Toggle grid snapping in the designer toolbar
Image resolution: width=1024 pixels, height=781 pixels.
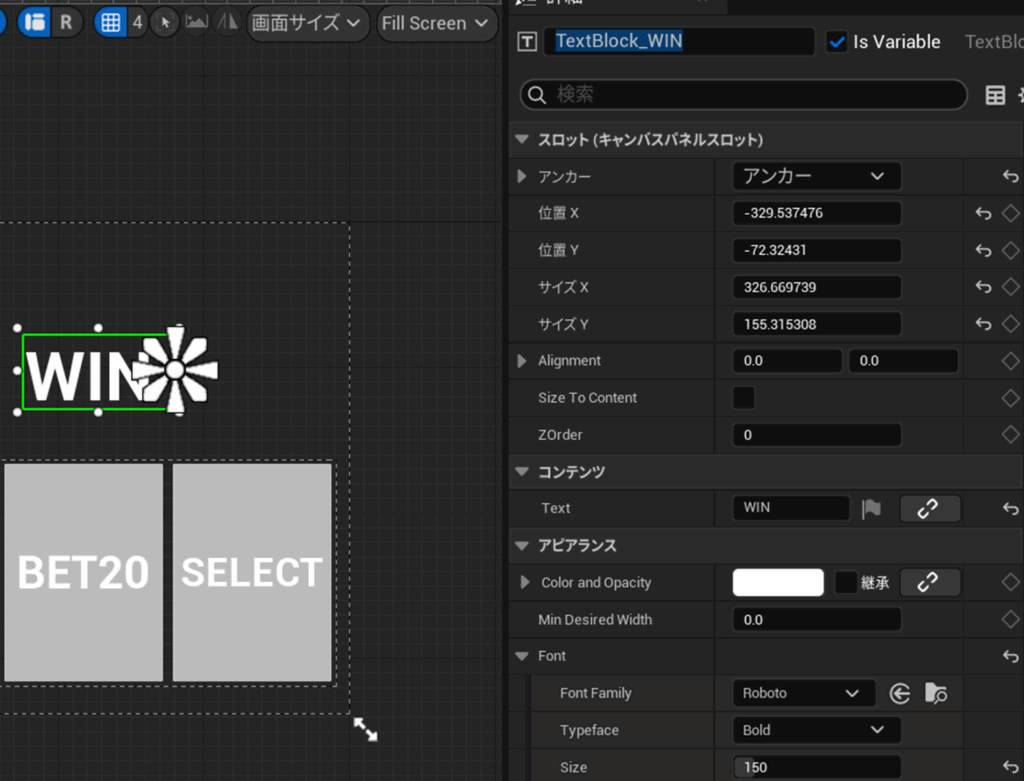click(110, 22)
